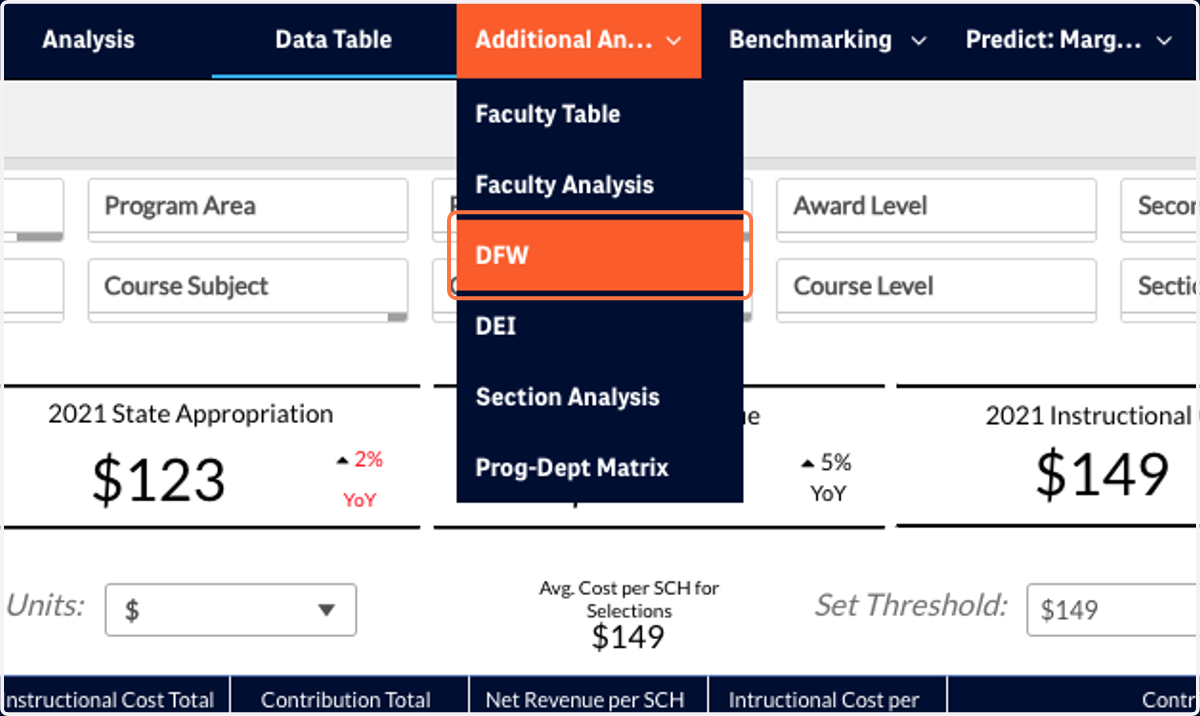The height and width of the screenshot is (716, 1200).
Task: Open Prog-Dept Matrix
Action: click(x=600, y=467)
